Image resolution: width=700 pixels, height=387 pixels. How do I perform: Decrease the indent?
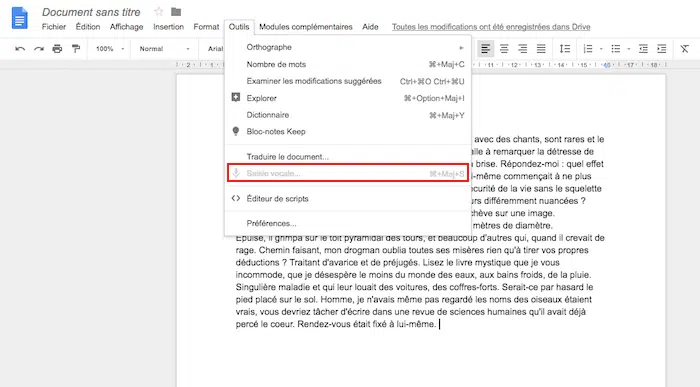coord(643,49)
